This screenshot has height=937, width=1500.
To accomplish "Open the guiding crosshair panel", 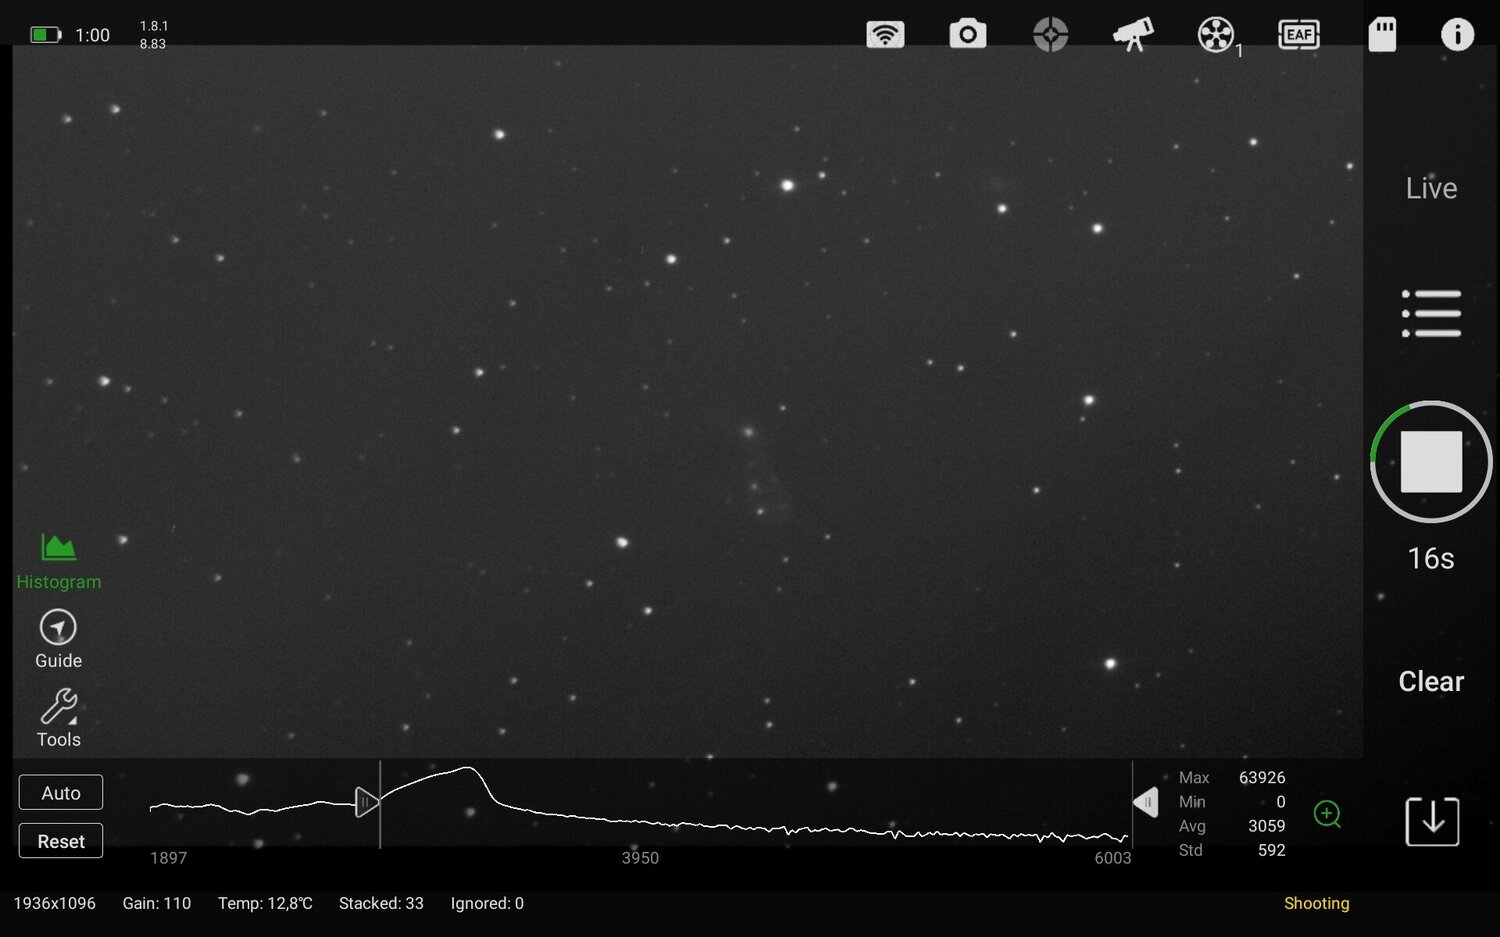I will (1051, 34).
